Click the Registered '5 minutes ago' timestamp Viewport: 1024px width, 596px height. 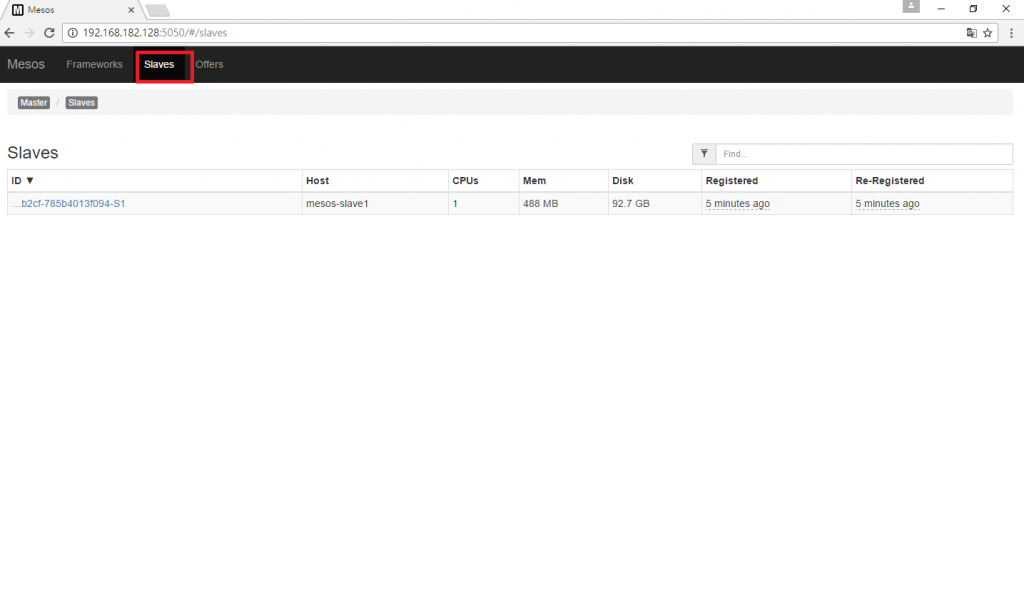737,204
